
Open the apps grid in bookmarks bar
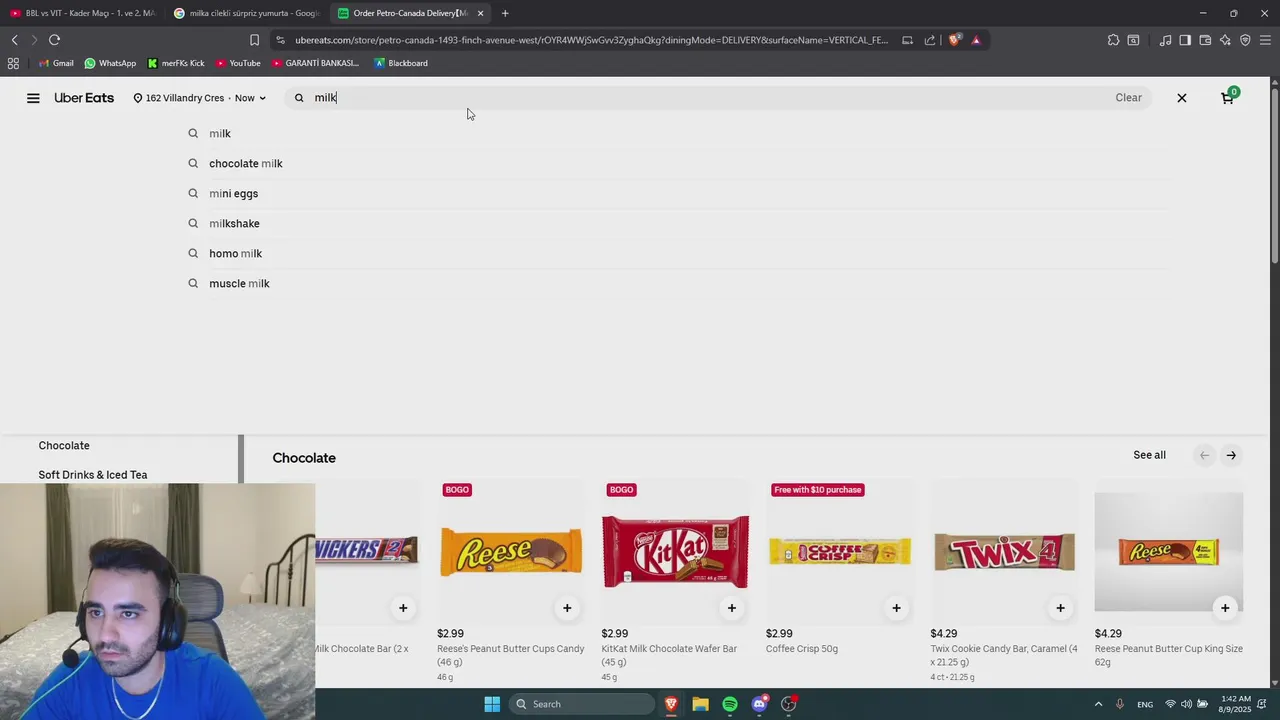click(13, 63)
